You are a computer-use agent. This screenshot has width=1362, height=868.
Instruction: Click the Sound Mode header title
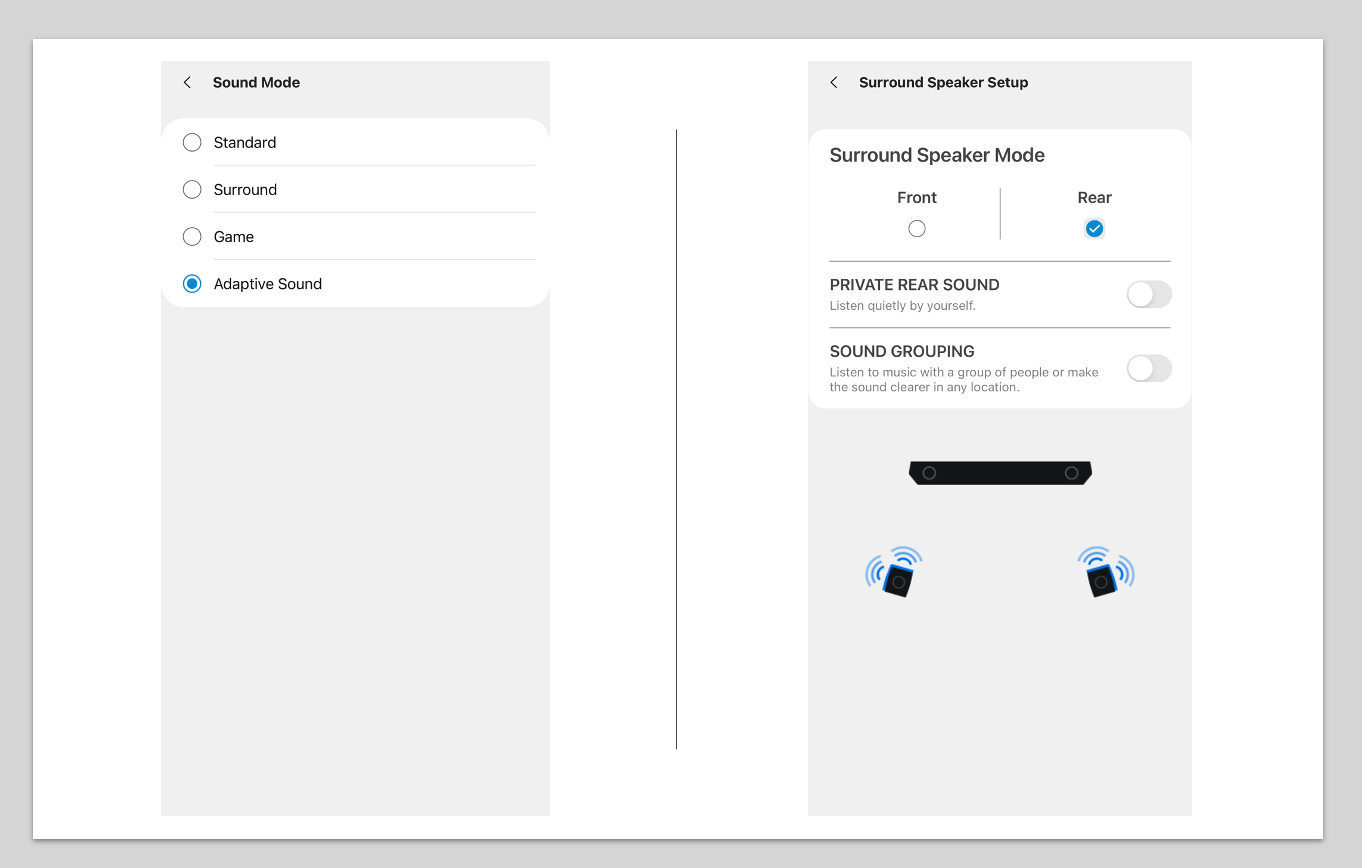256,82
